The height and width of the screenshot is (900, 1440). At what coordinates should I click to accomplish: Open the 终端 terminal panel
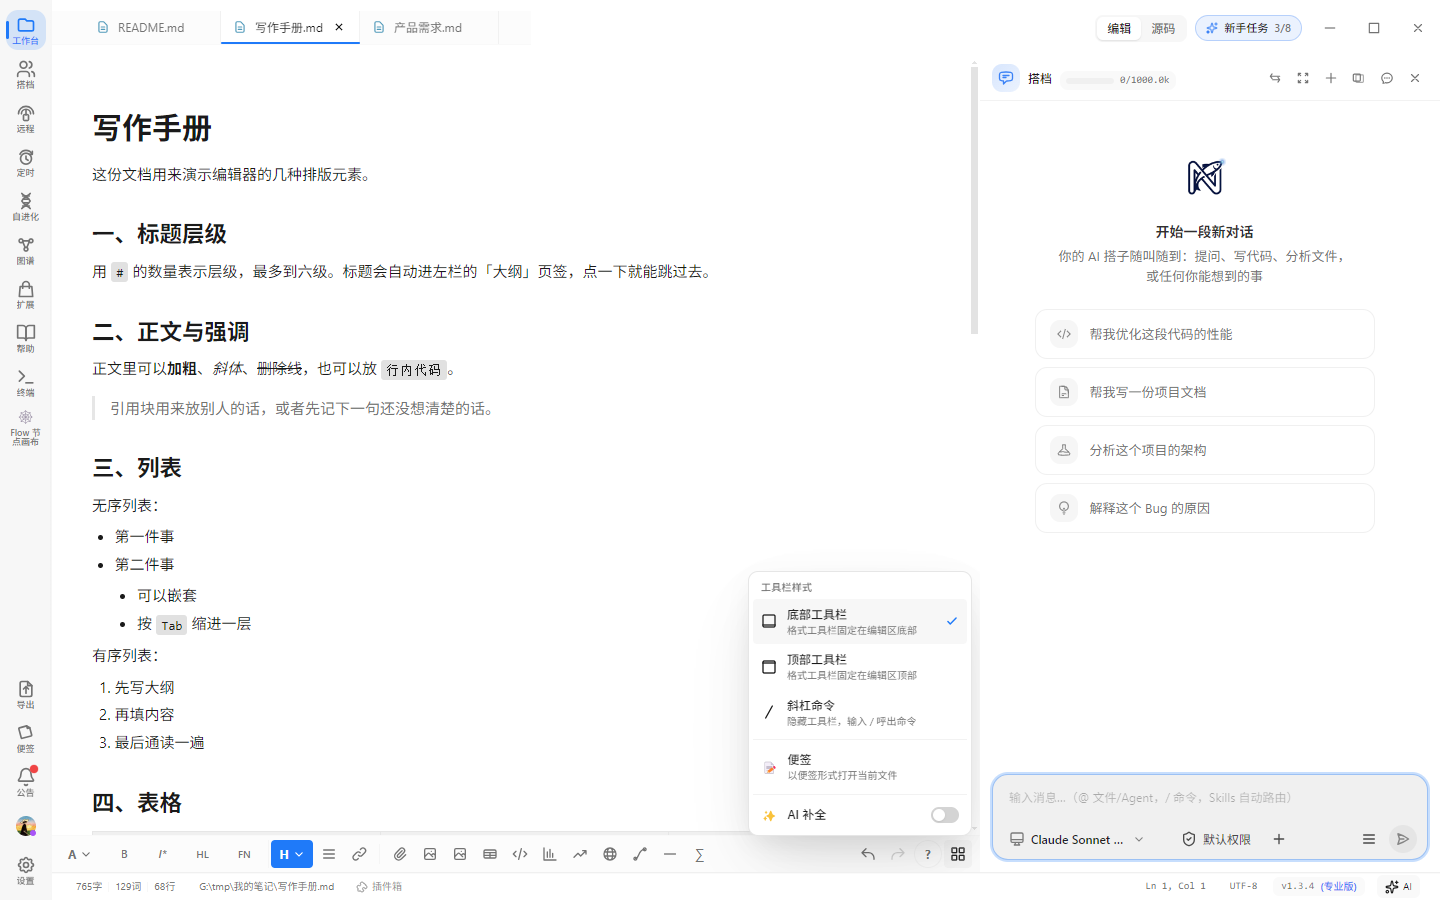(x=26, y=383)
